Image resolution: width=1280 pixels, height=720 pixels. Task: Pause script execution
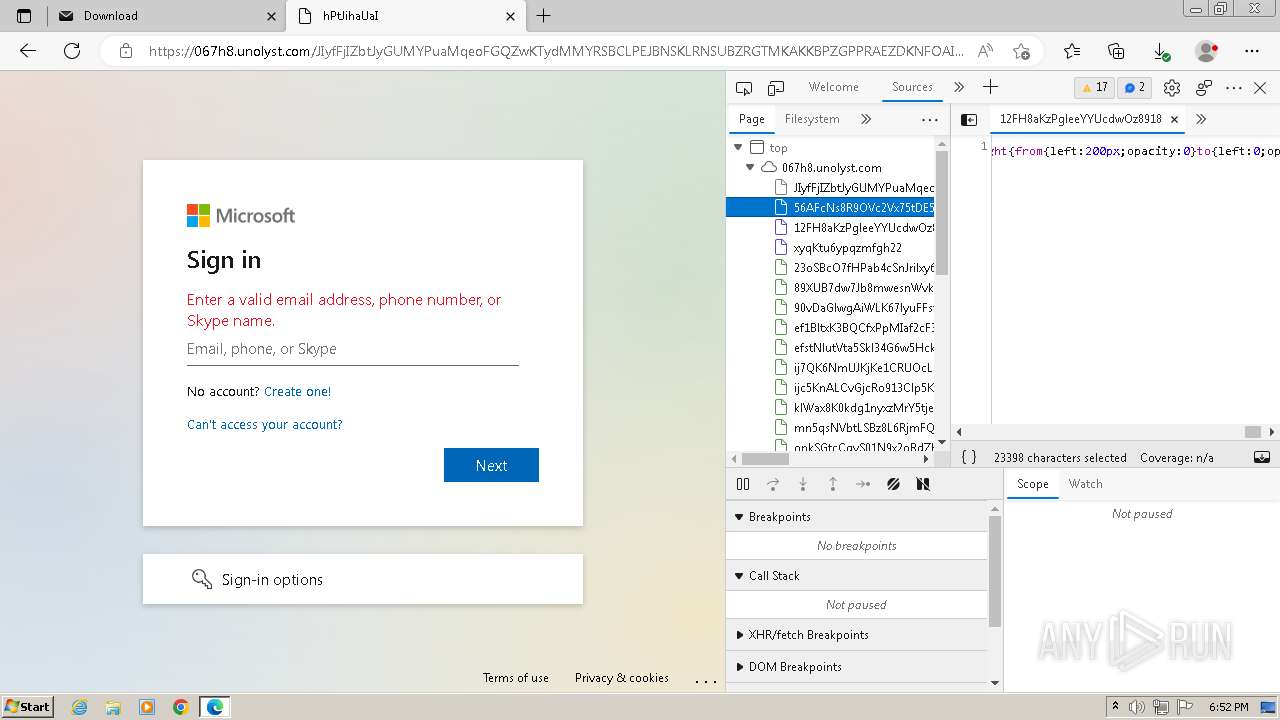(x=743, y=484)
